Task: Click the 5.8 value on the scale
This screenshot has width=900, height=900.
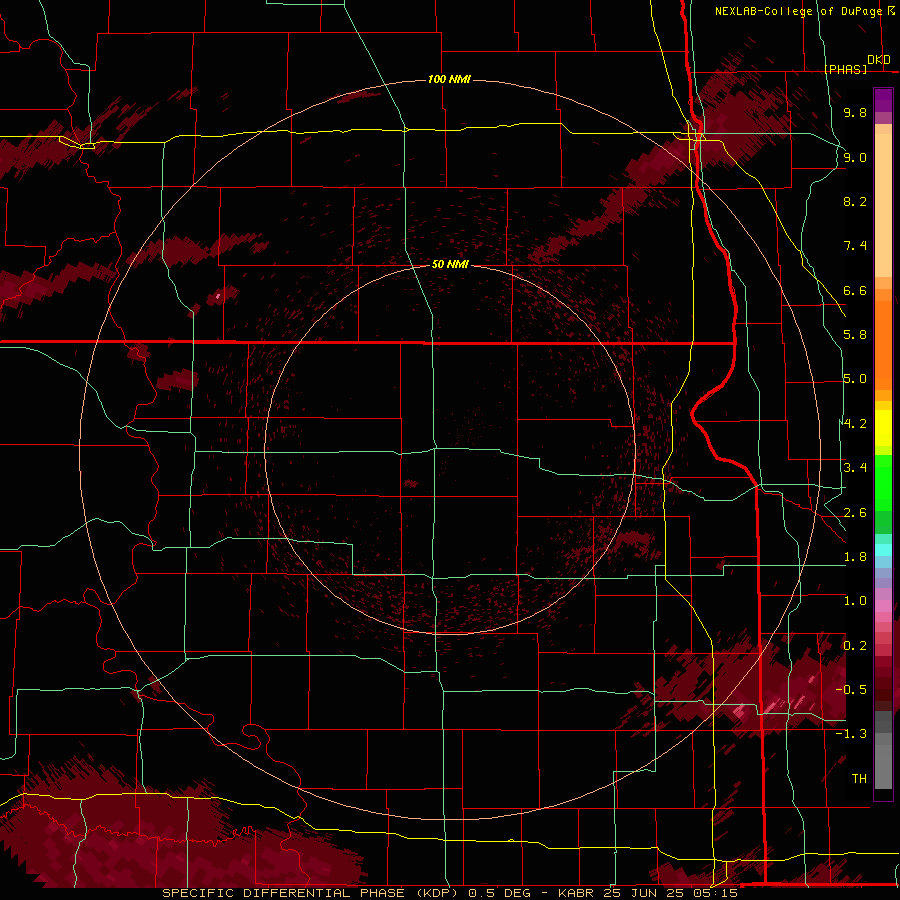Action: [x=855, y=335]
